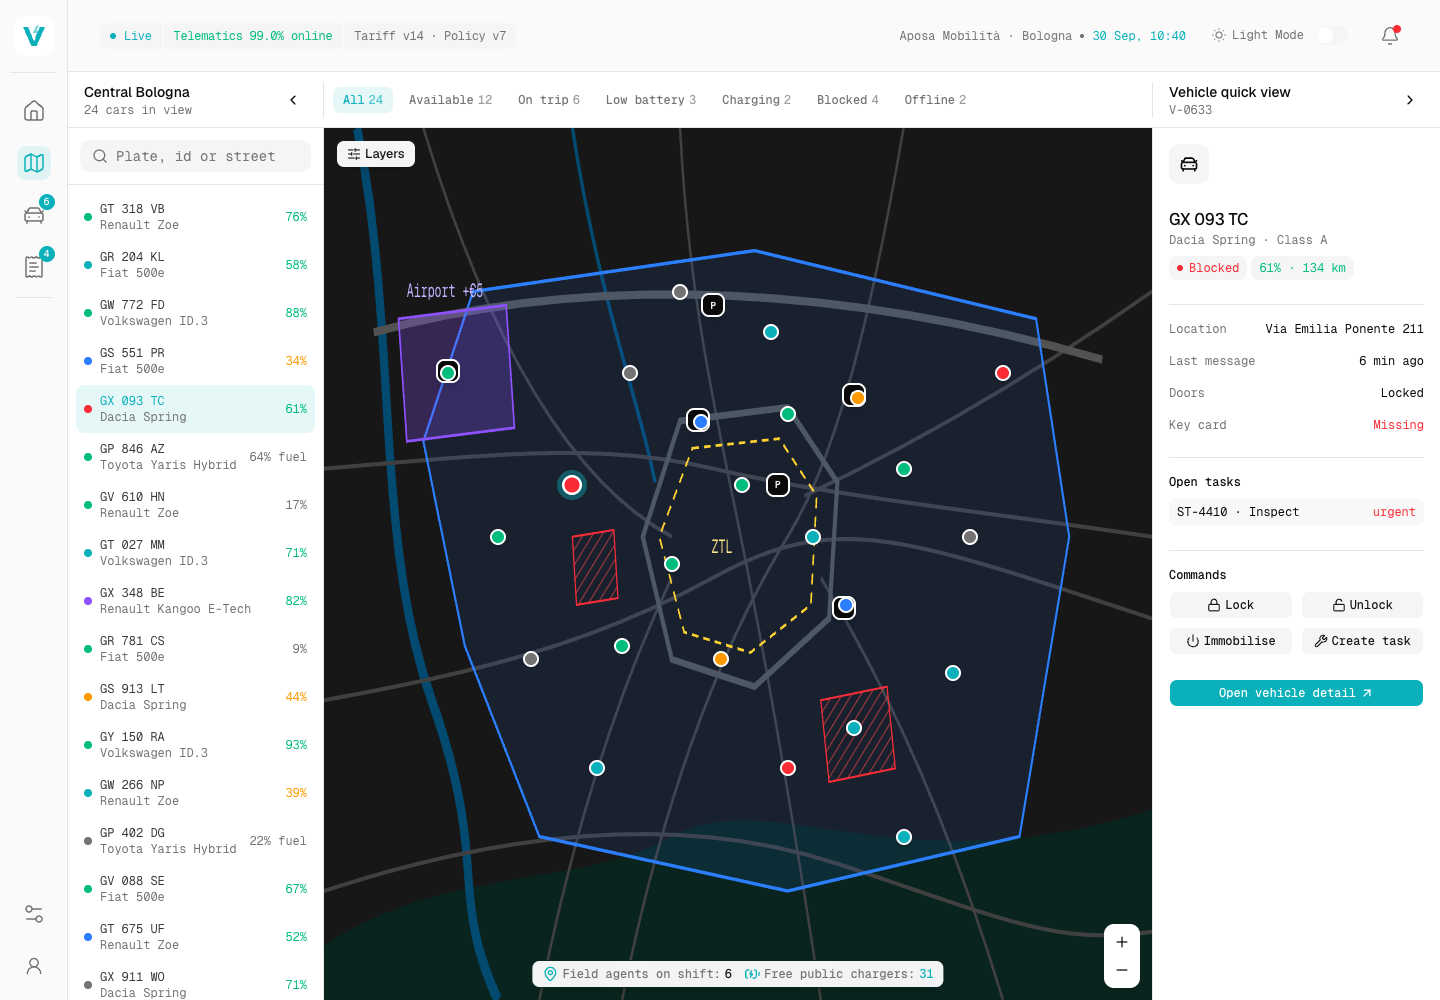1440x1000 pixels.
Task: Click the app logo in the corner
Action: tap(34, 36)
